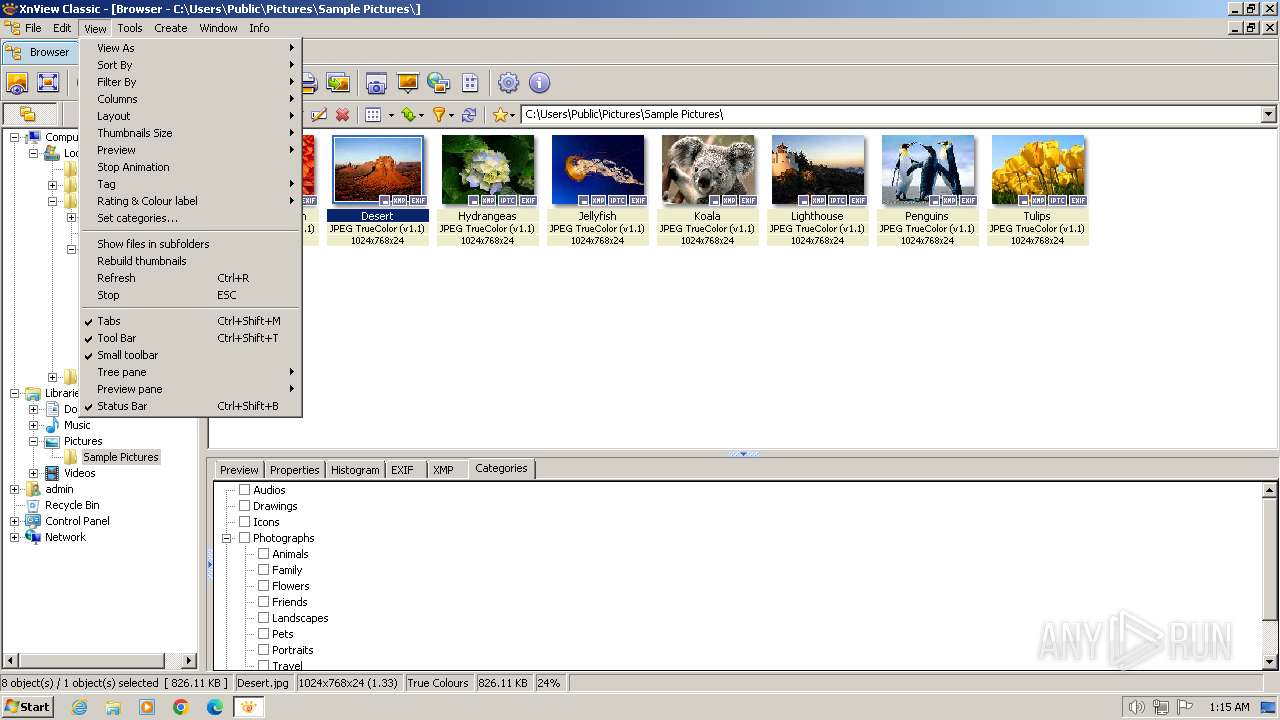Click the Fullscreen view toolbar icon
The image size is (1280, 720).
[x=48, y=83]
